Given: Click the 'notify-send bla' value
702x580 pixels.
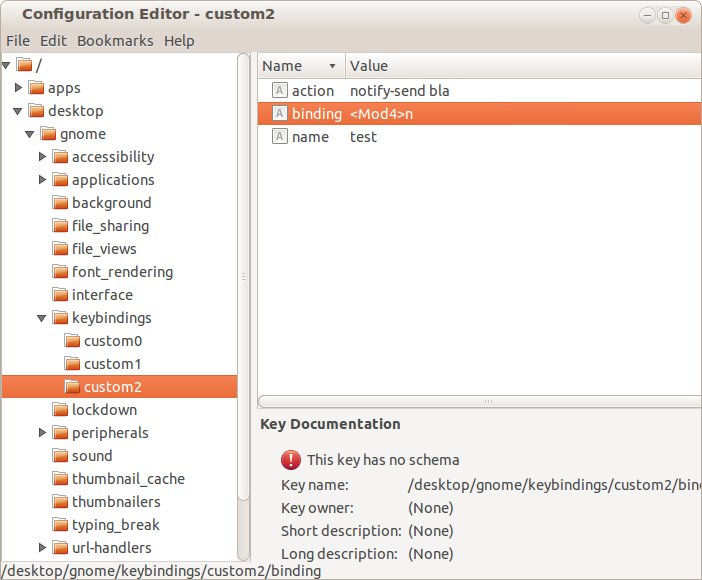Looking at the screenshot, I should pos(399,91).
